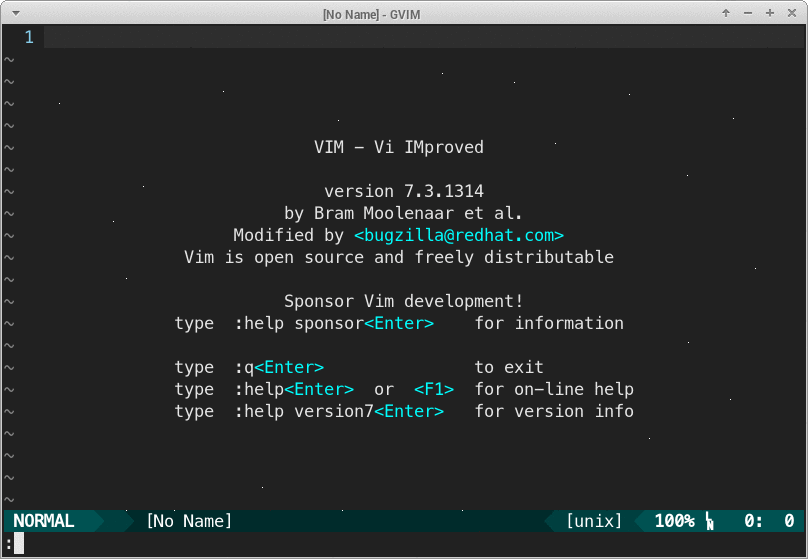
Task: Click 'VIM – Vi IMproved' title text
Action: (x=399, y=147)
